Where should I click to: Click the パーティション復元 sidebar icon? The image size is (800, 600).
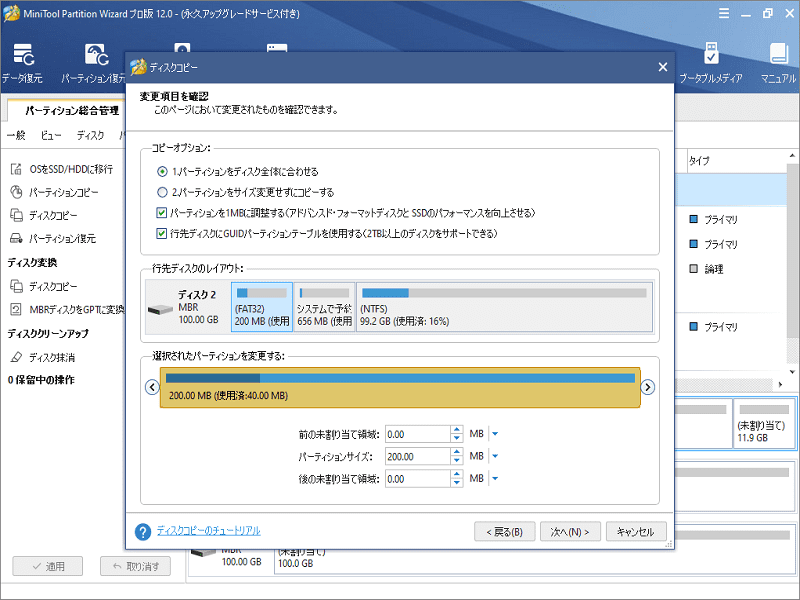16,238
